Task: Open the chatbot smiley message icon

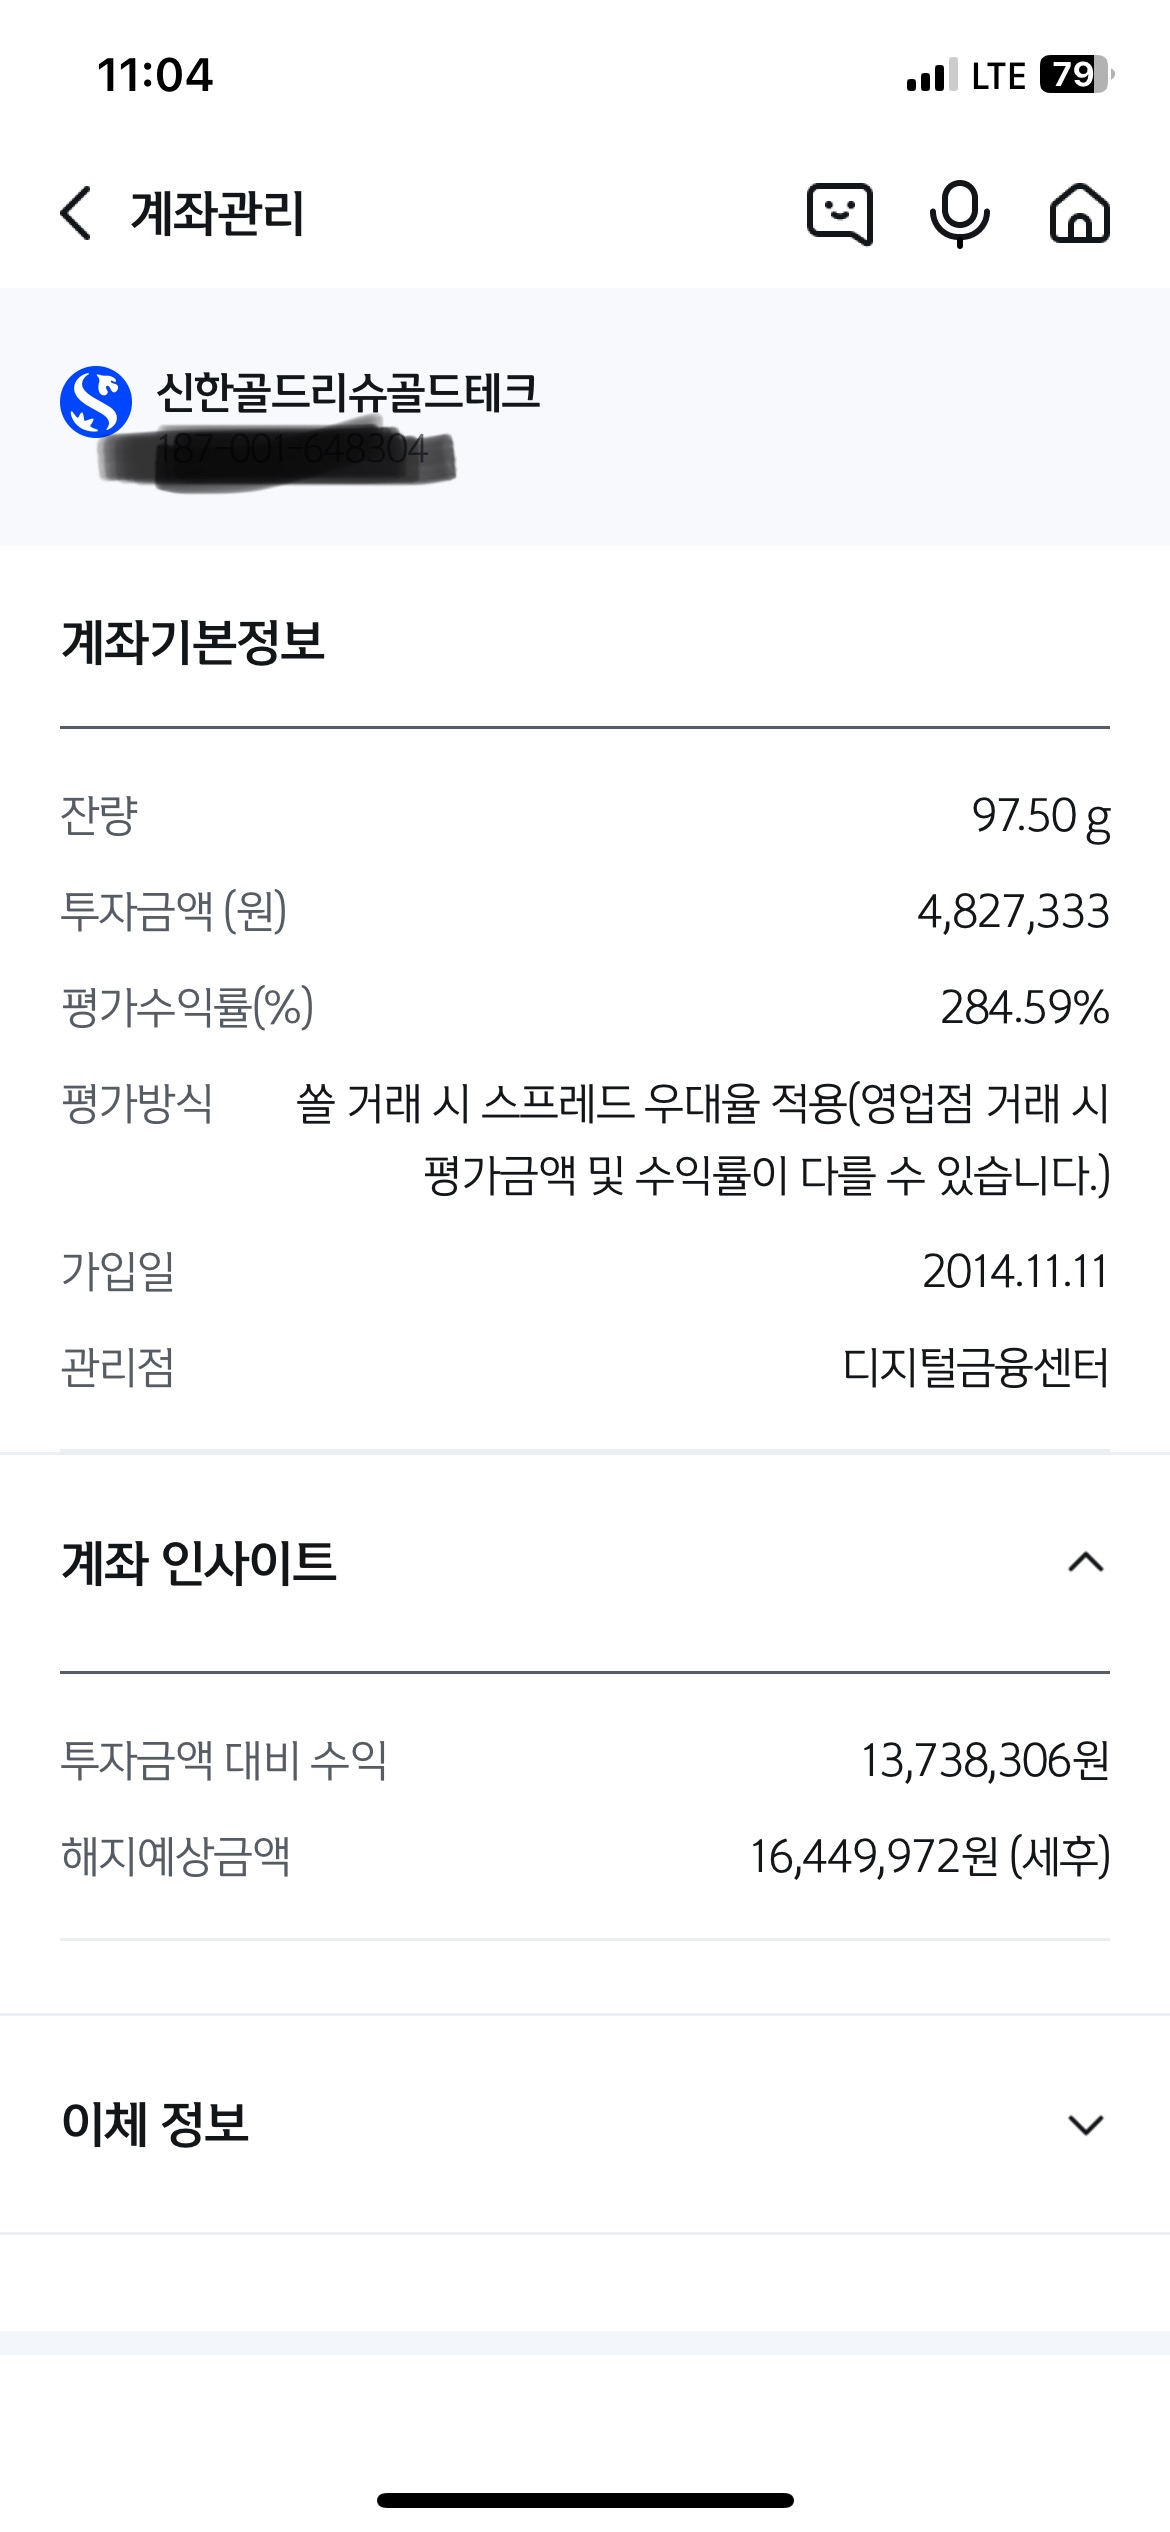Action: pos(840,213)
